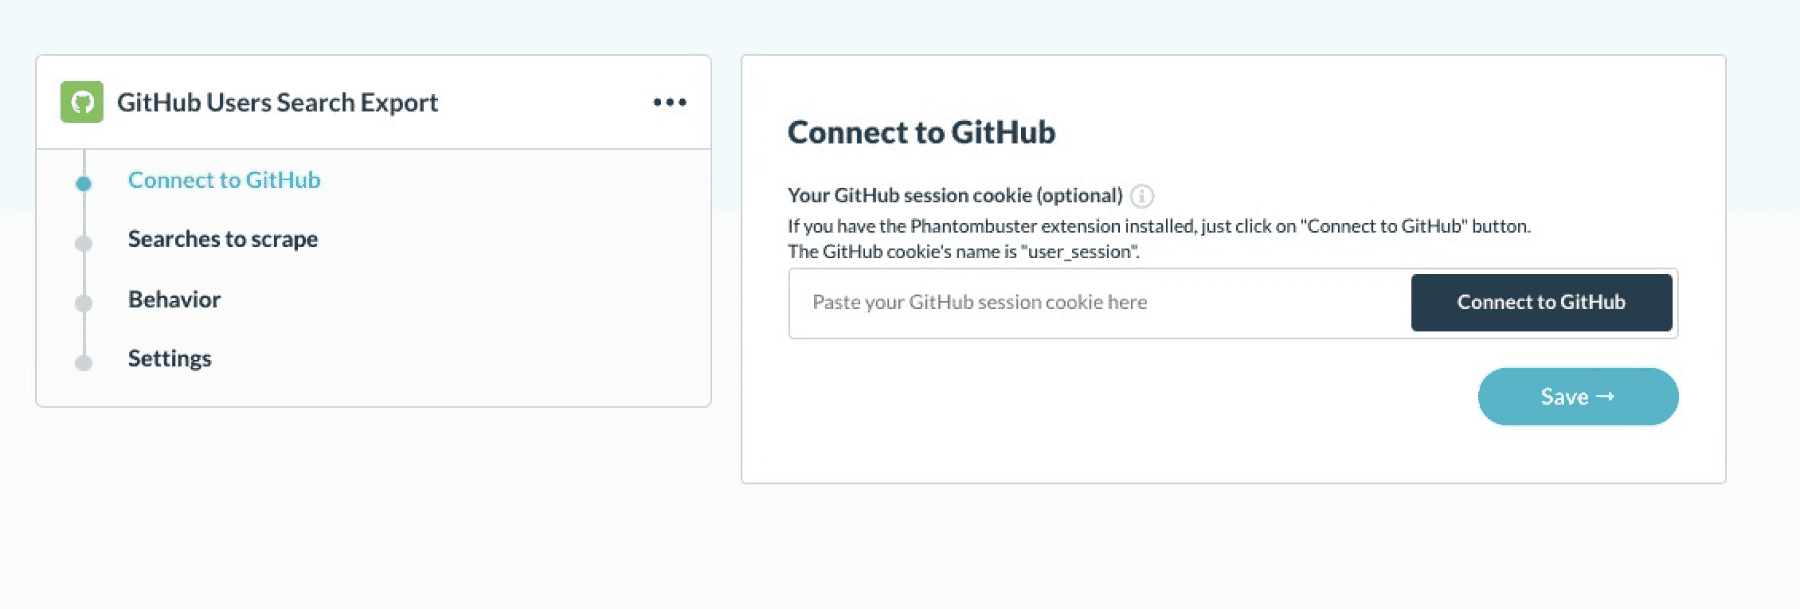Select the Connect to GitHub step

[224, 180]
